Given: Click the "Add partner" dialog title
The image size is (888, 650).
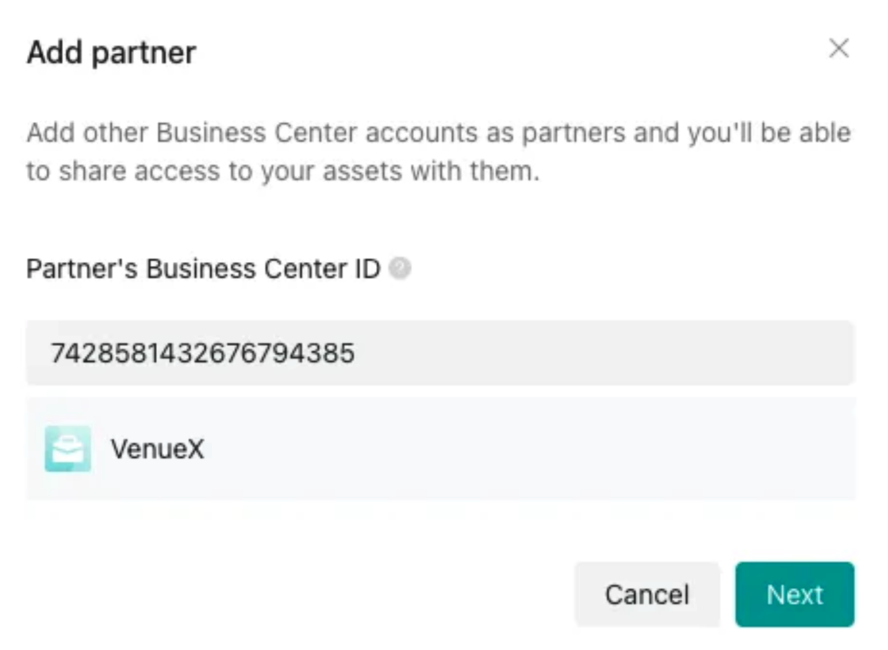Looking at the screenshot, I should click(x=111, y=52).
